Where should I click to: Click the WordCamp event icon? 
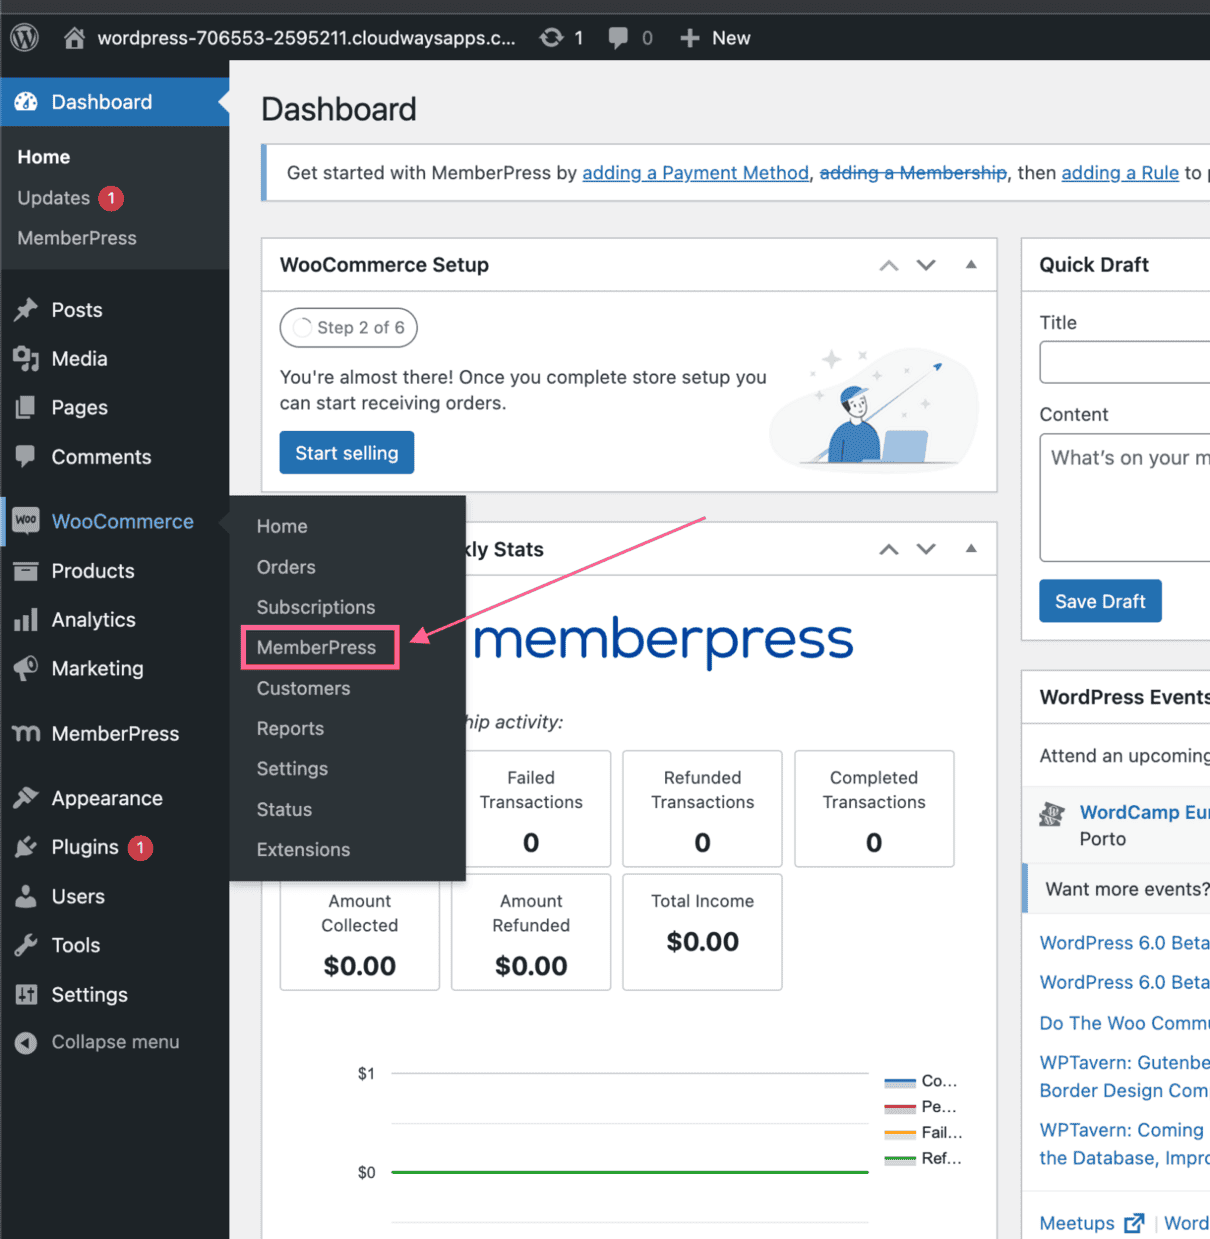(x=1052, y=814)
